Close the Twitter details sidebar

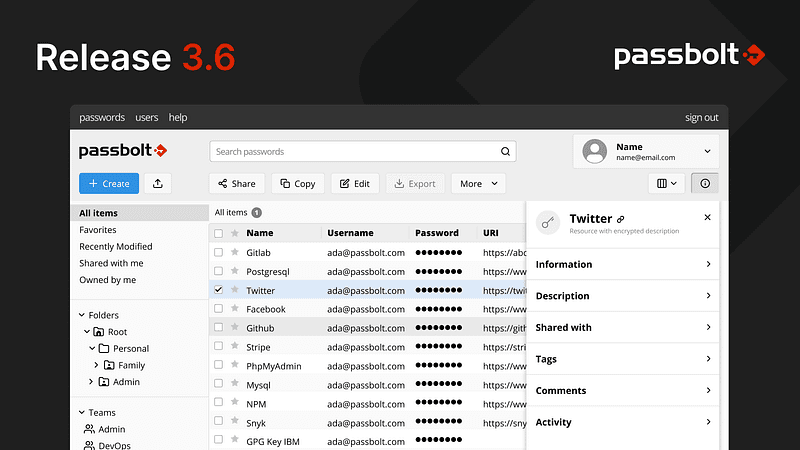[707, 217]
